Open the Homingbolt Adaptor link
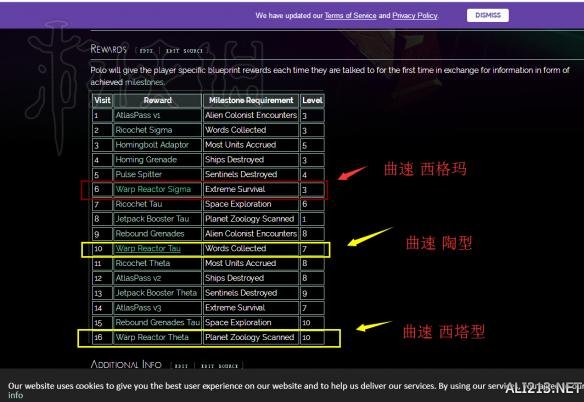This screenshot has width=584, height=402. tap(152, 145)
